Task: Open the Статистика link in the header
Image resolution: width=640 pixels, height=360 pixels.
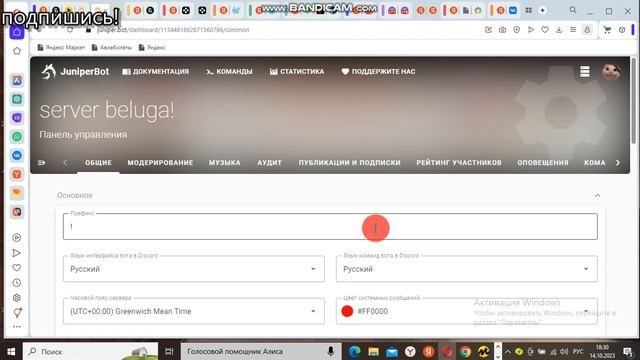Action: (x=297, y=71)
